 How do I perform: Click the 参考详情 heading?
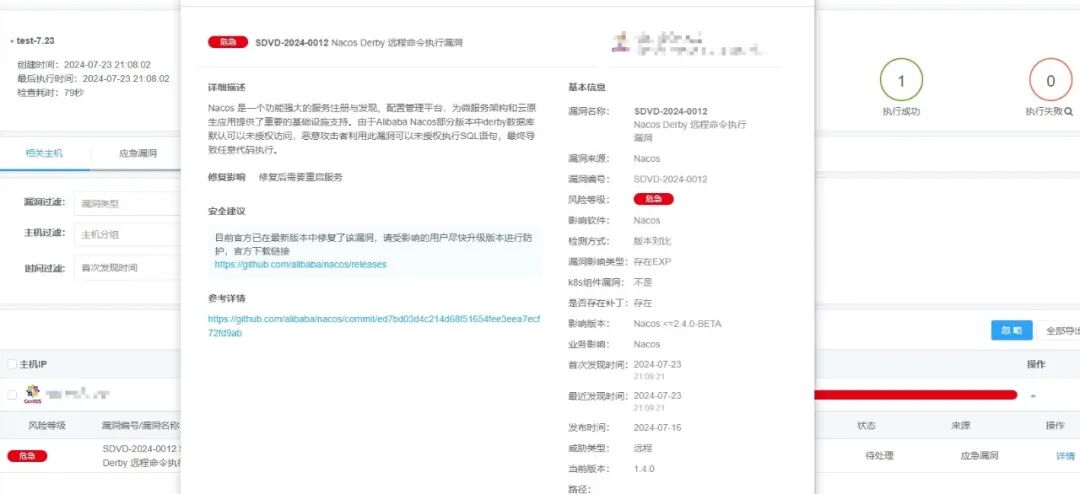[227, 298]
